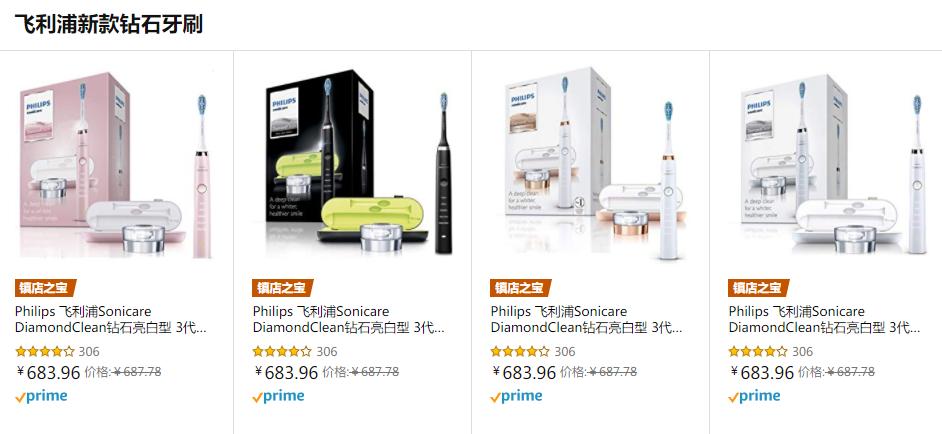Click ¥683.96 price of the fourth product
Image resolution: width=942 pixels, height=434 pixels.
tap(762, 373)
